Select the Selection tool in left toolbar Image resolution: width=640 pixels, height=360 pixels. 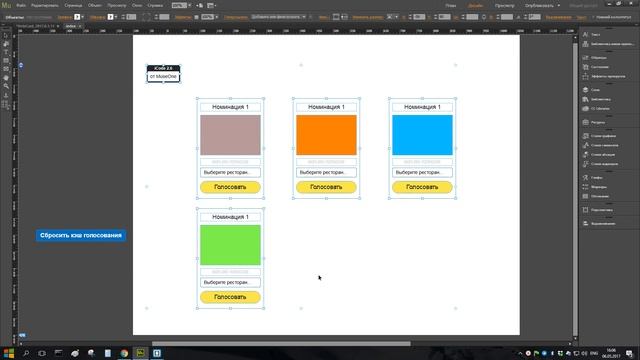click(6, 36)
